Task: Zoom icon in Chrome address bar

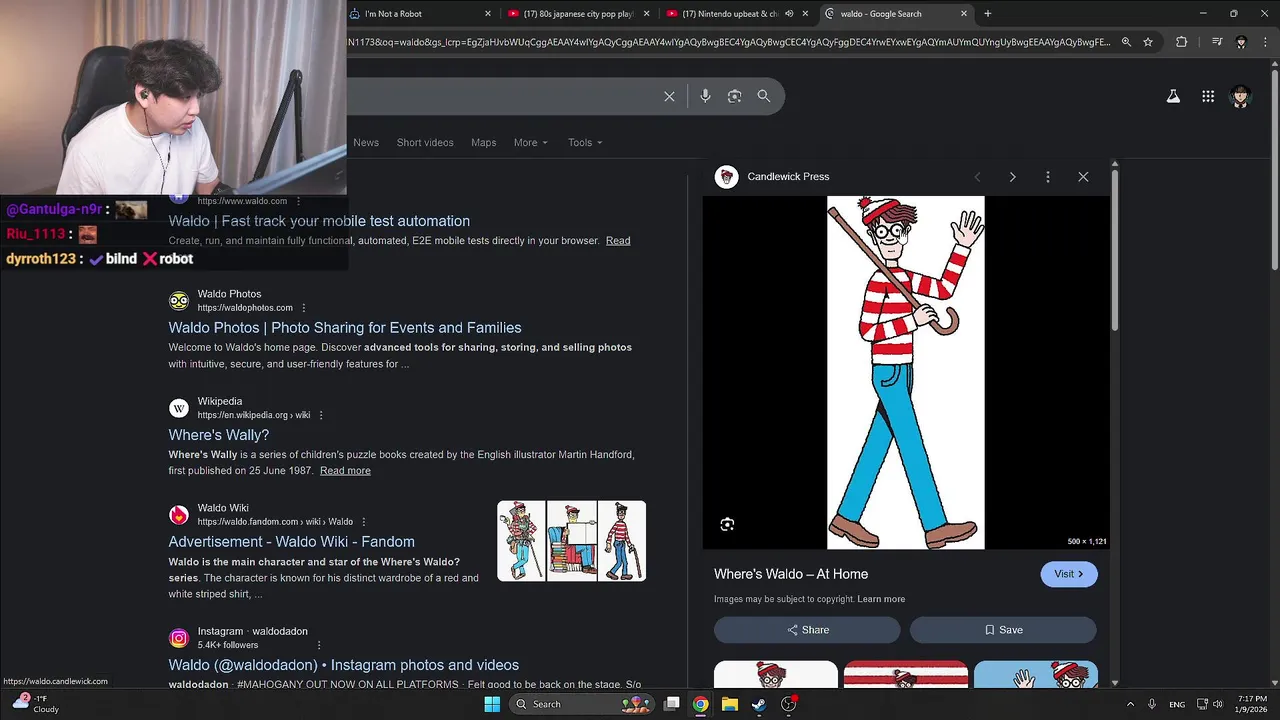Action: [x=1126, y=42]
